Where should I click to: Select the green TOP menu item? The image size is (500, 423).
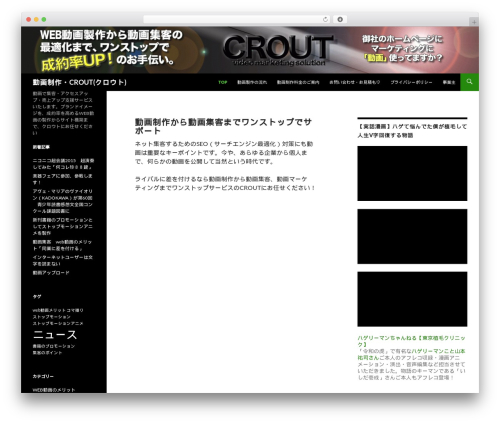(x=223, y=82)
